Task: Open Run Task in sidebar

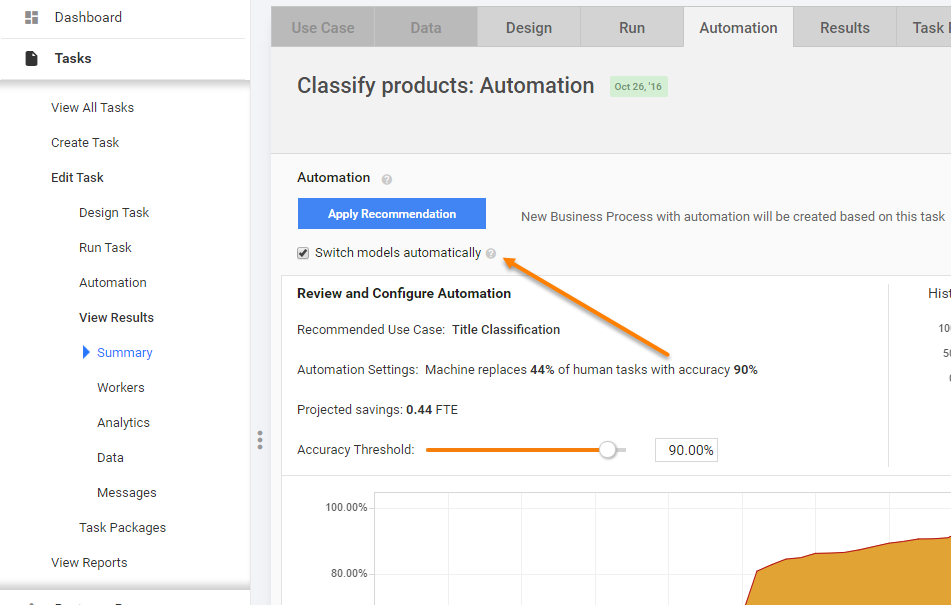Action: (105, 247)
